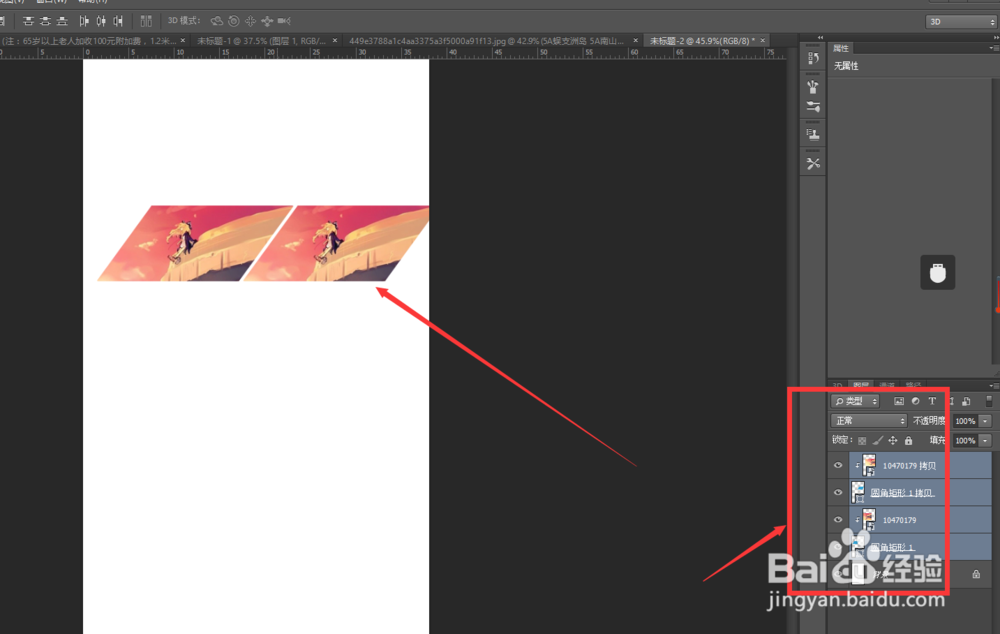Open the Clone Source panel icon
The image size is (1000, 634).
tap(813, 135)
